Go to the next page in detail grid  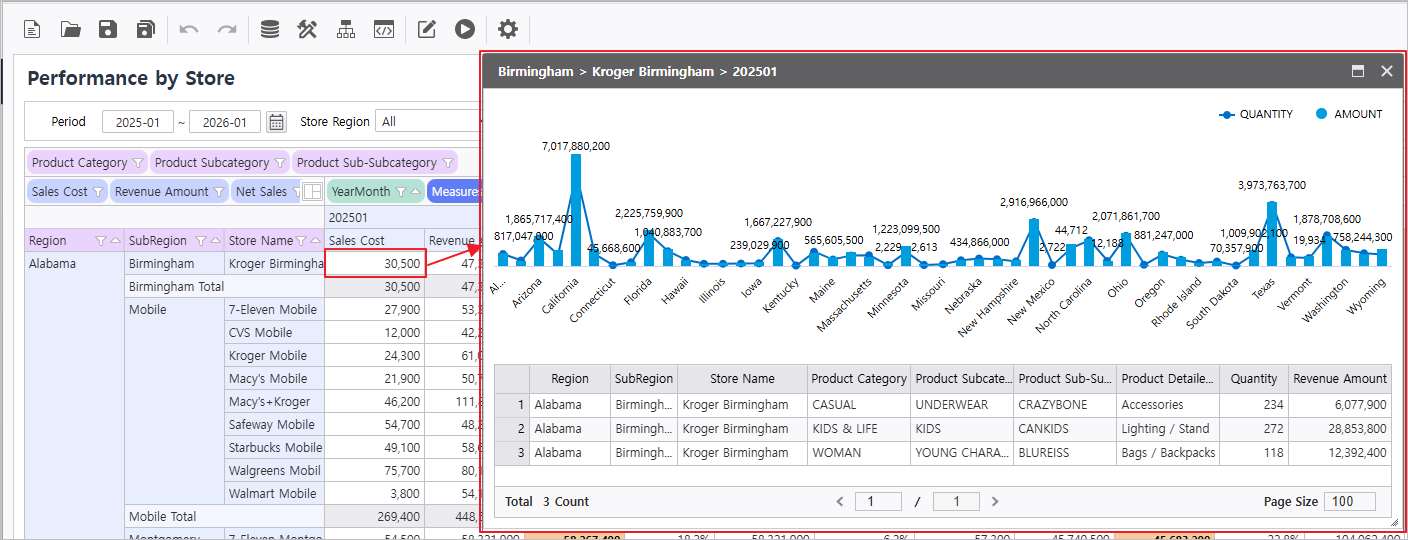point(994,502)
